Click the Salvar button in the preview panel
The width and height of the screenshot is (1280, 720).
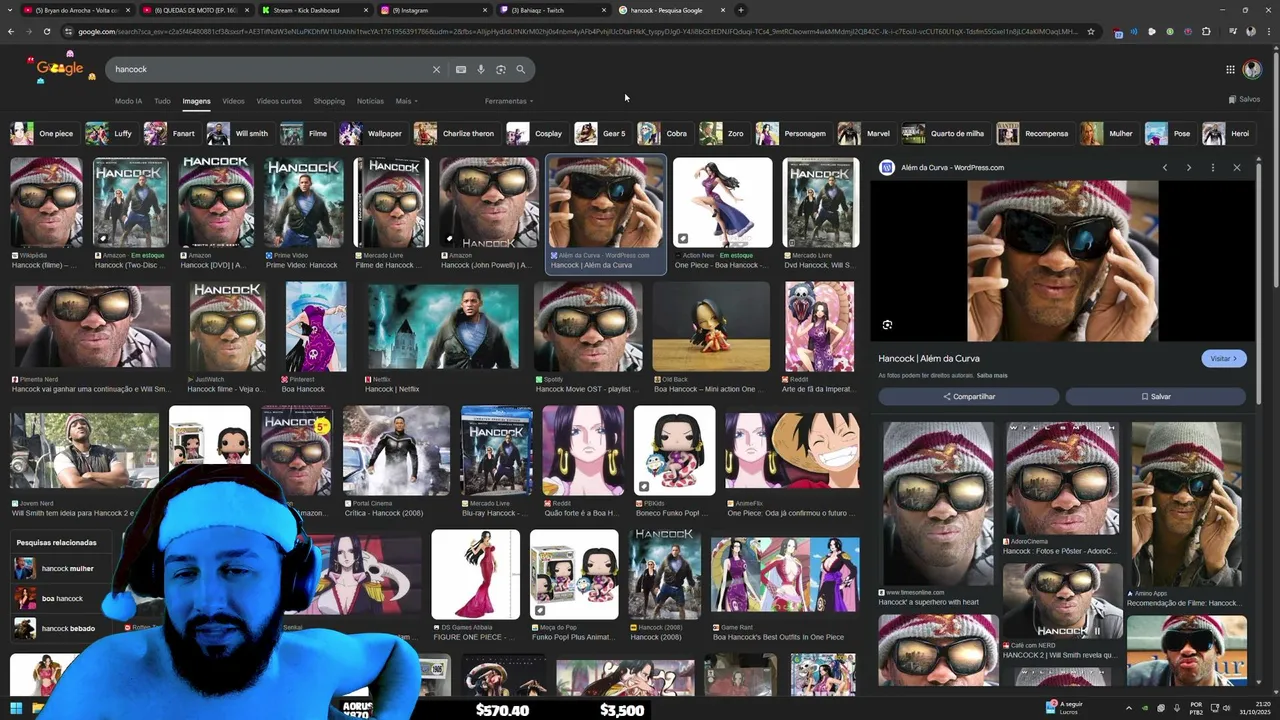pos(1156,397)
